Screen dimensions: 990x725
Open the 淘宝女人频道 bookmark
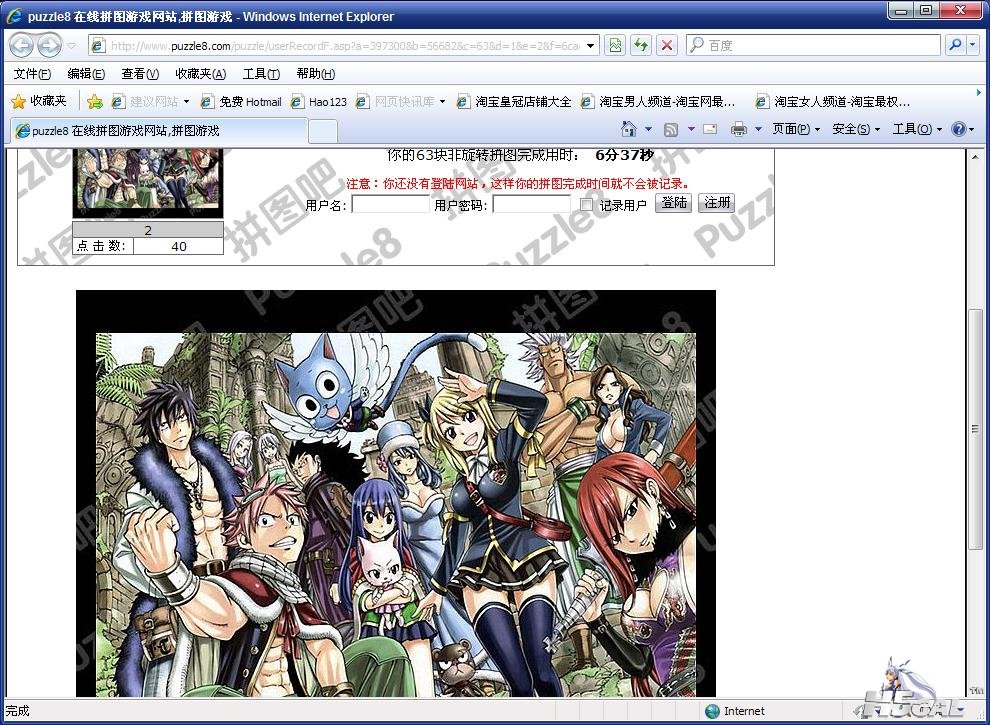click(833, 101)
